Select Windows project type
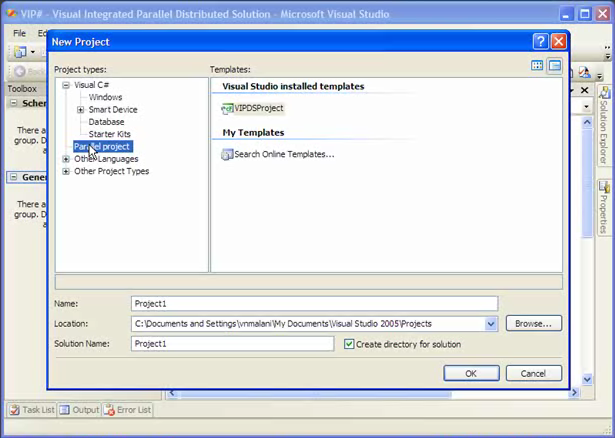Screen dimensions: 615x438 [105, 97]
